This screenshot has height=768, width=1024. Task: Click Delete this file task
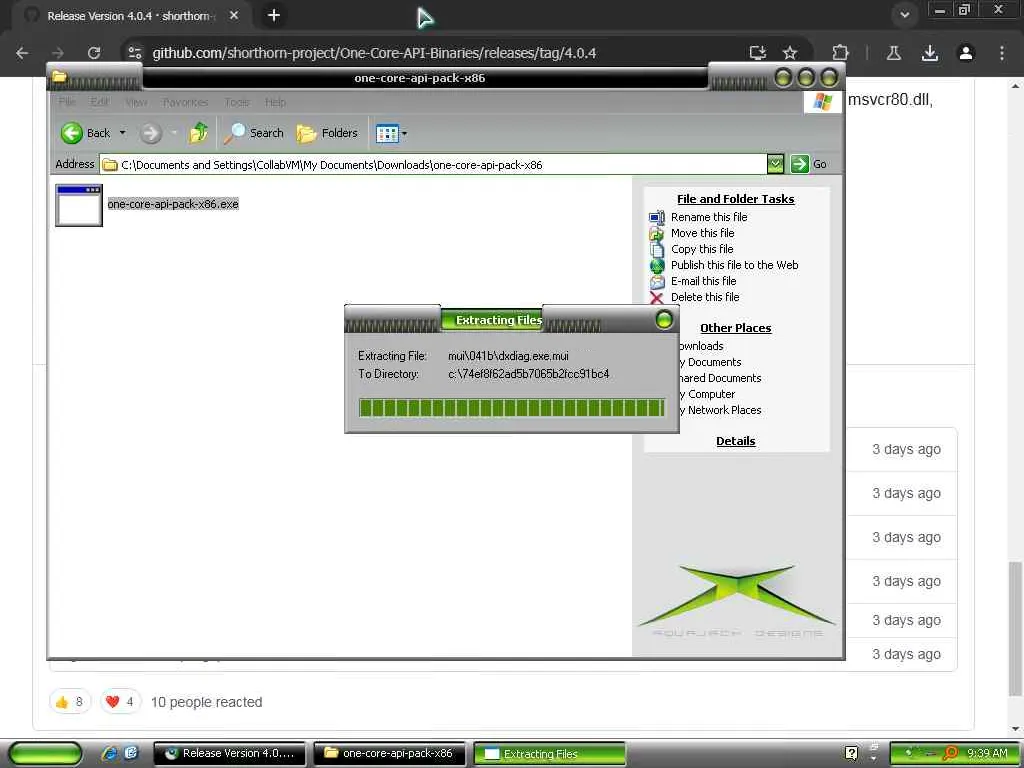tap(705, 297)
